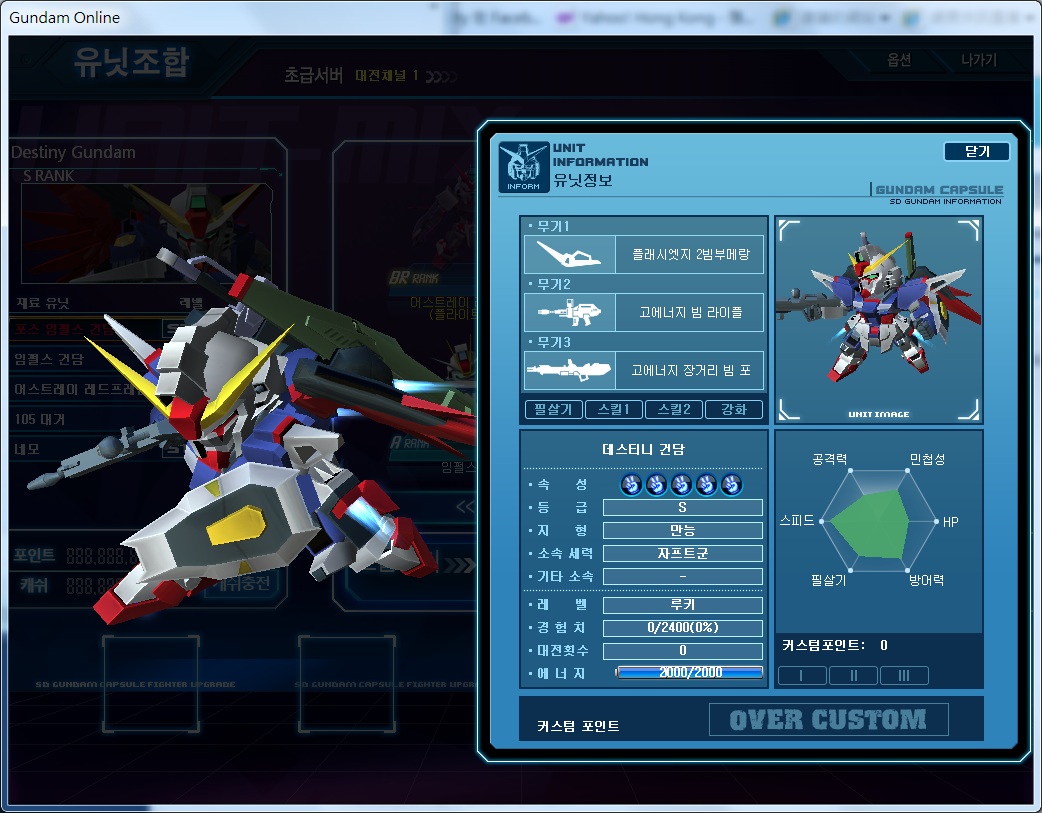The width and height of the screenshot is (1042, 813).
Task: Click weapon name 고에너지 장거리 빔 포
Action: (x=690, y=370)
